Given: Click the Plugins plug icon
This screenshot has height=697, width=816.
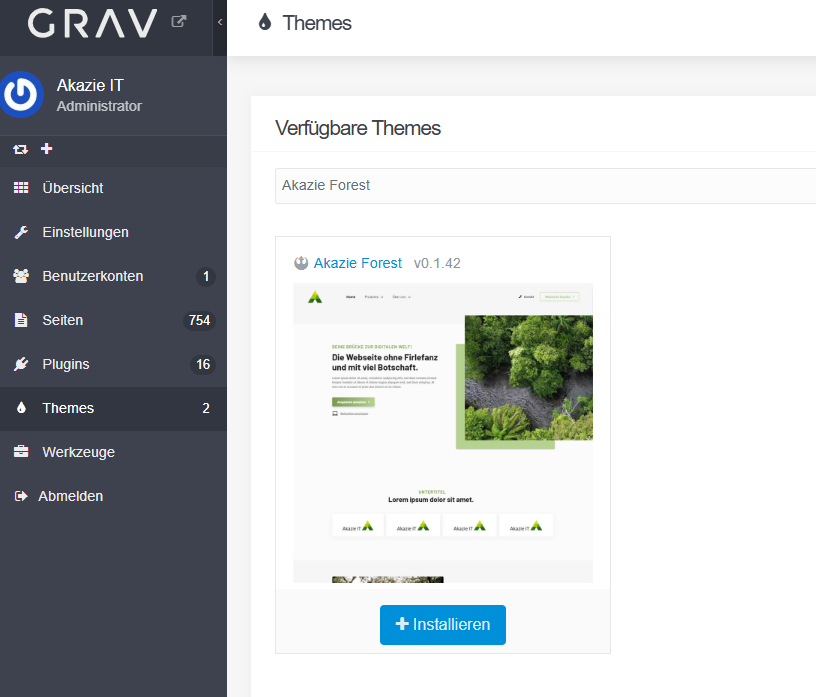Looking at the screenshot, I should pyautogui.click(x=21, y=364).
